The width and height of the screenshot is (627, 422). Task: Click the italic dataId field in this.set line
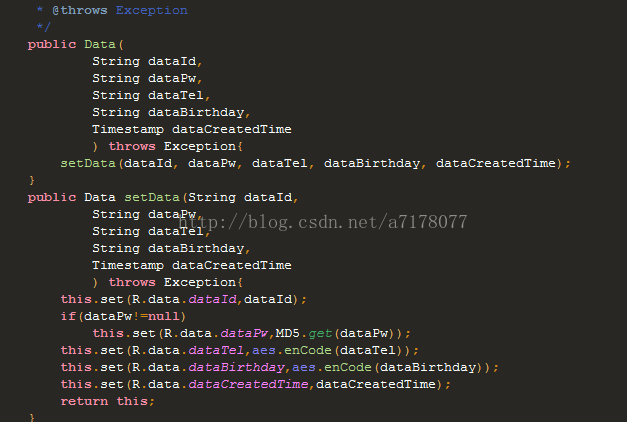coord(212,300)
